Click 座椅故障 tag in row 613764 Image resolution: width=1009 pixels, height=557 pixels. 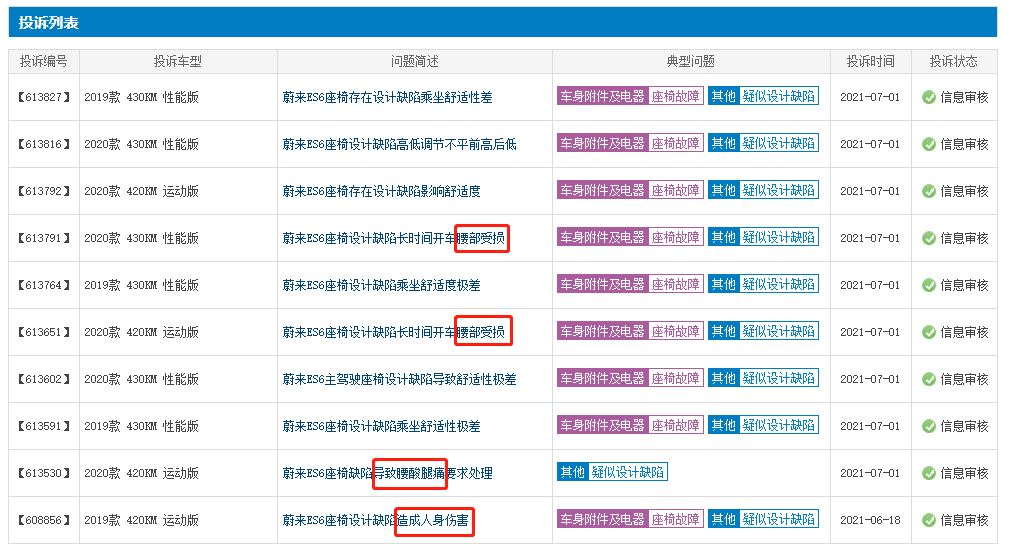[676, 284]
